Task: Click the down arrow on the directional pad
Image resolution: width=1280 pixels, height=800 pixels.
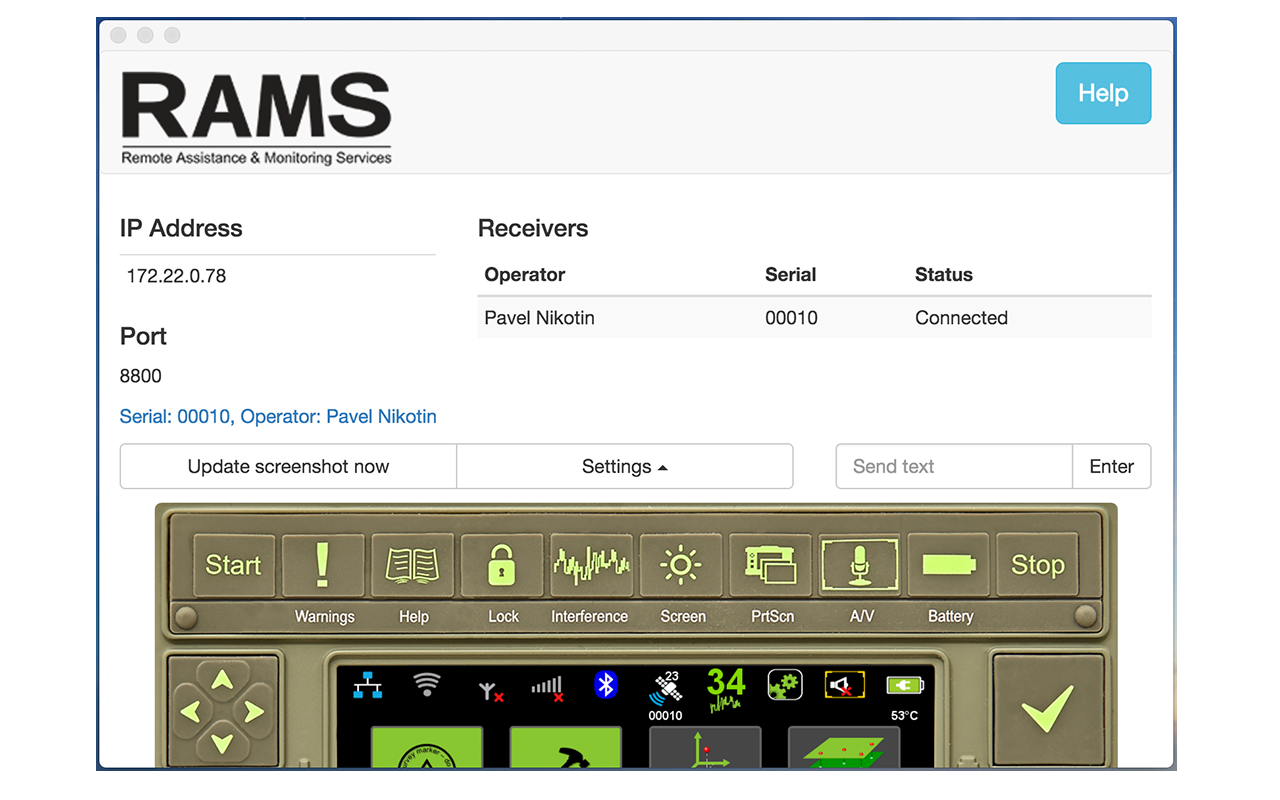Action: [222, 744]
